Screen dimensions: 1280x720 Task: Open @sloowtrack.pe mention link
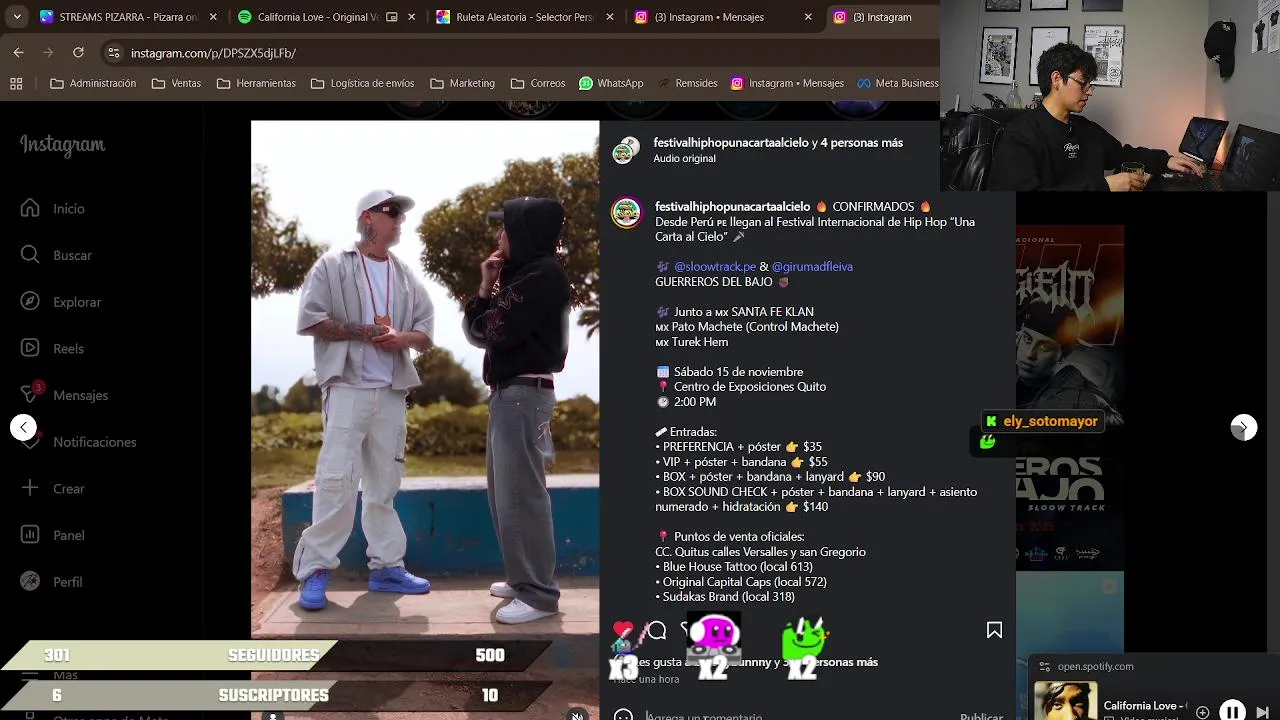(x=715, y=267)
